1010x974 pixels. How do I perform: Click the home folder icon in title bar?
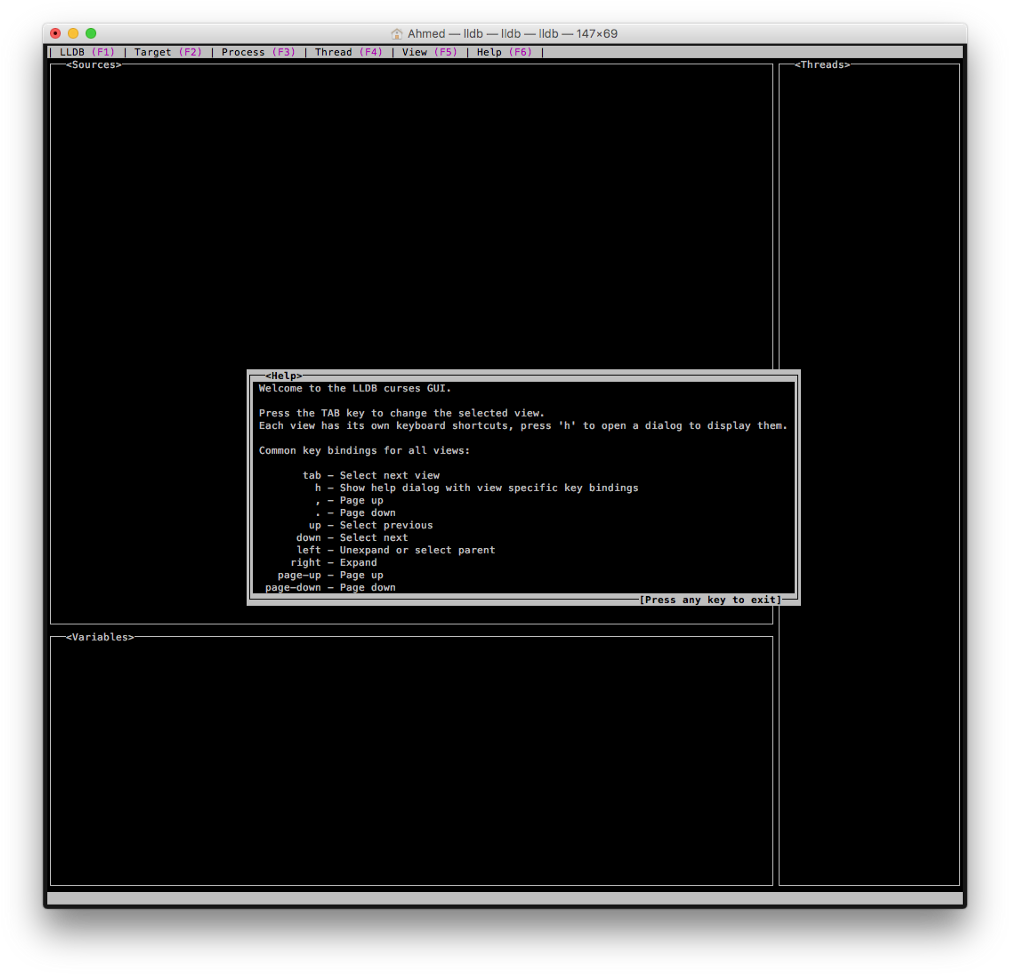click(397, 34)
